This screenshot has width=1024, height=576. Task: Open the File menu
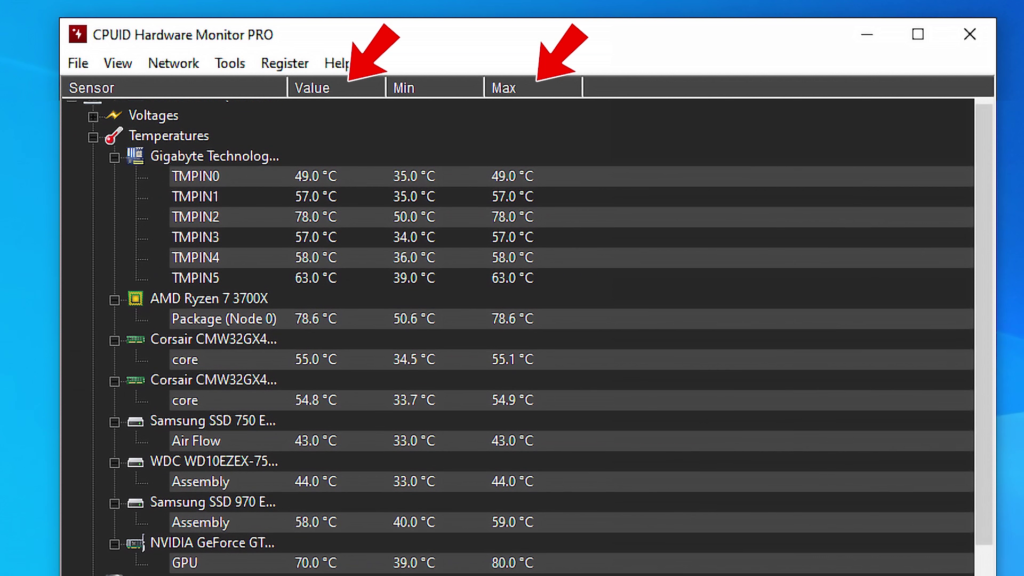78,63
